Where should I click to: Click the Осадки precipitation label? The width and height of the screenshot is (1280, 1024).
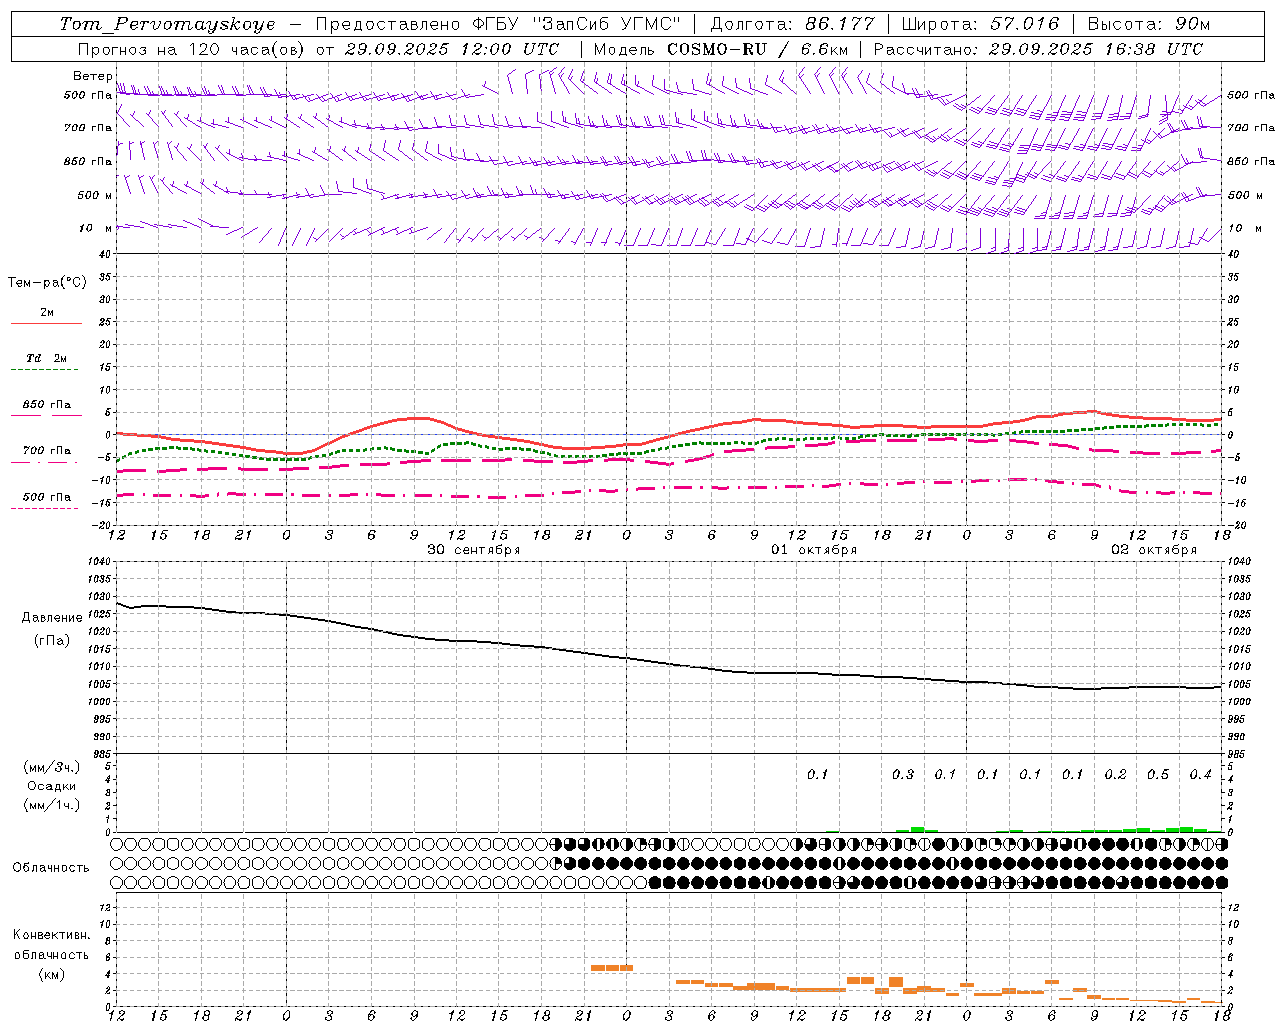click(52, 786)
